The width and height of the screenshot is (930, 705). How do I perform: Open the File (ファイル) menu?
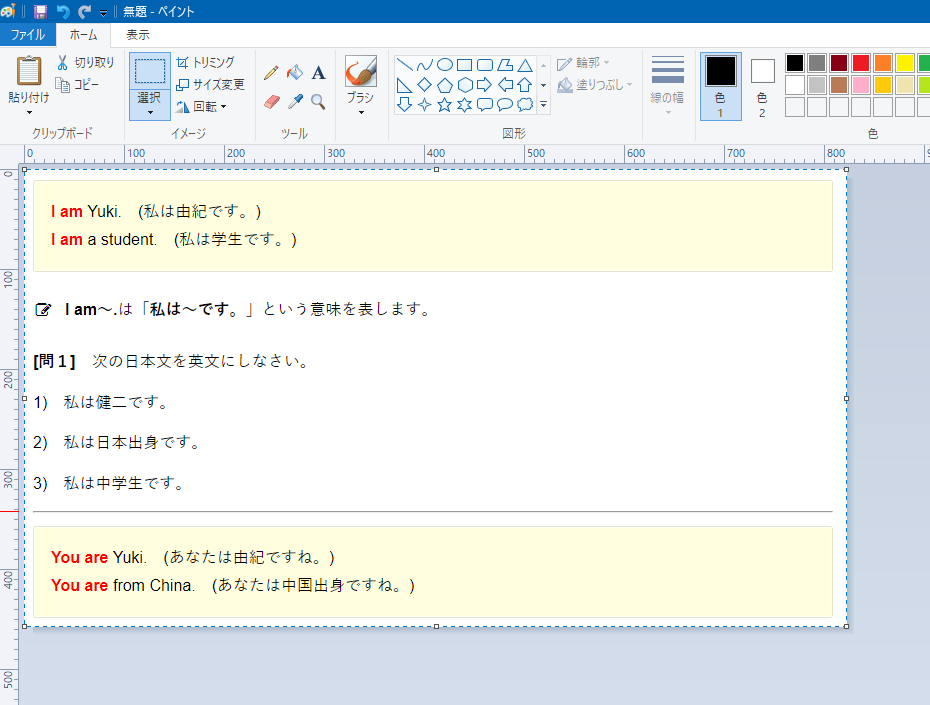(x=27, y=35)
